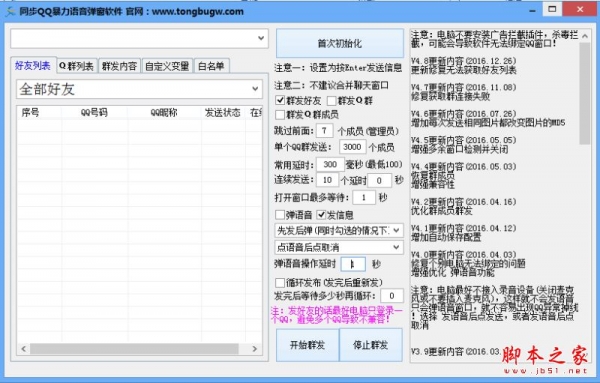Click the 发完后等待多少秒再循环 field
Viewport: 600px width, 383px height.
pyautogui.click(x=392, y=296)
